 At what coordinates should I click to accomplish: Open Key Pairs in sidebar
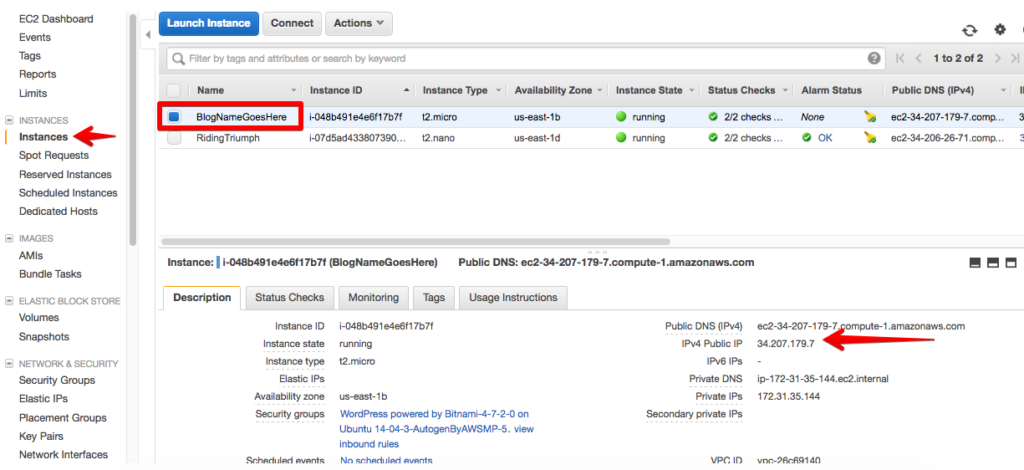41,436
